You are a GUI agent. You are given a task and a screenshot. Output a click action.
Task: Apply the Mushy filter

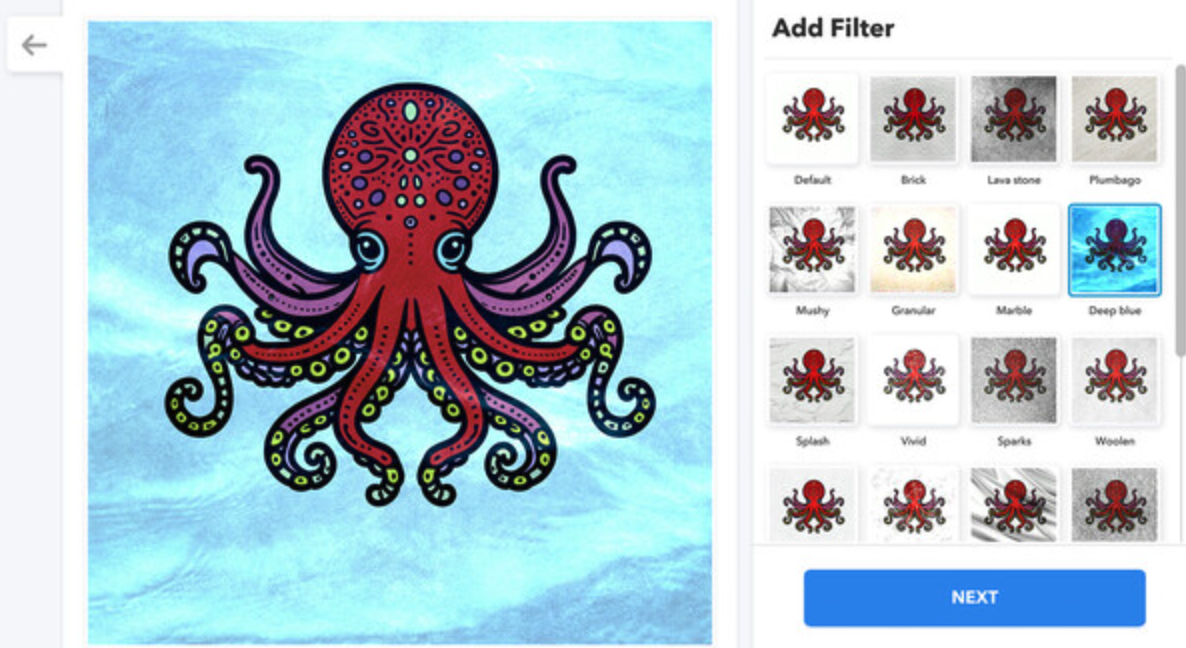(x=812, y=250)
